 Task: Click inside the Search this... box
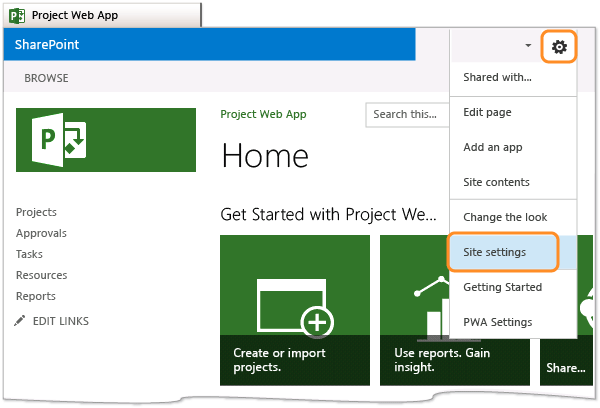pos(407,114)
